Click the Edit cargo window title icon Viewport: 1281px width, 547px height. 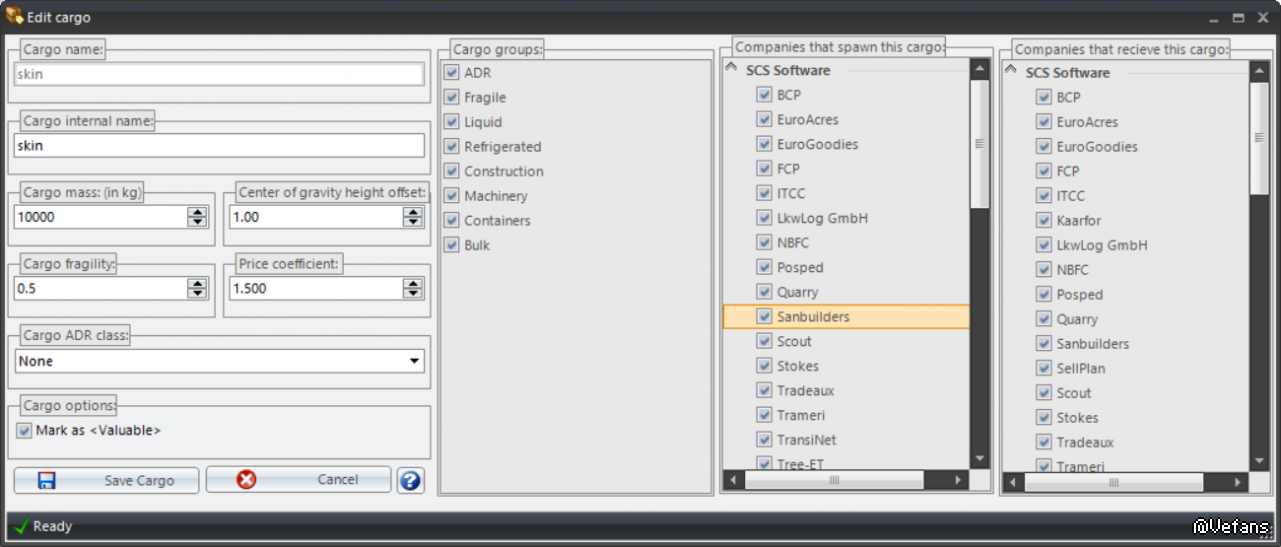(x=14, y=17)
